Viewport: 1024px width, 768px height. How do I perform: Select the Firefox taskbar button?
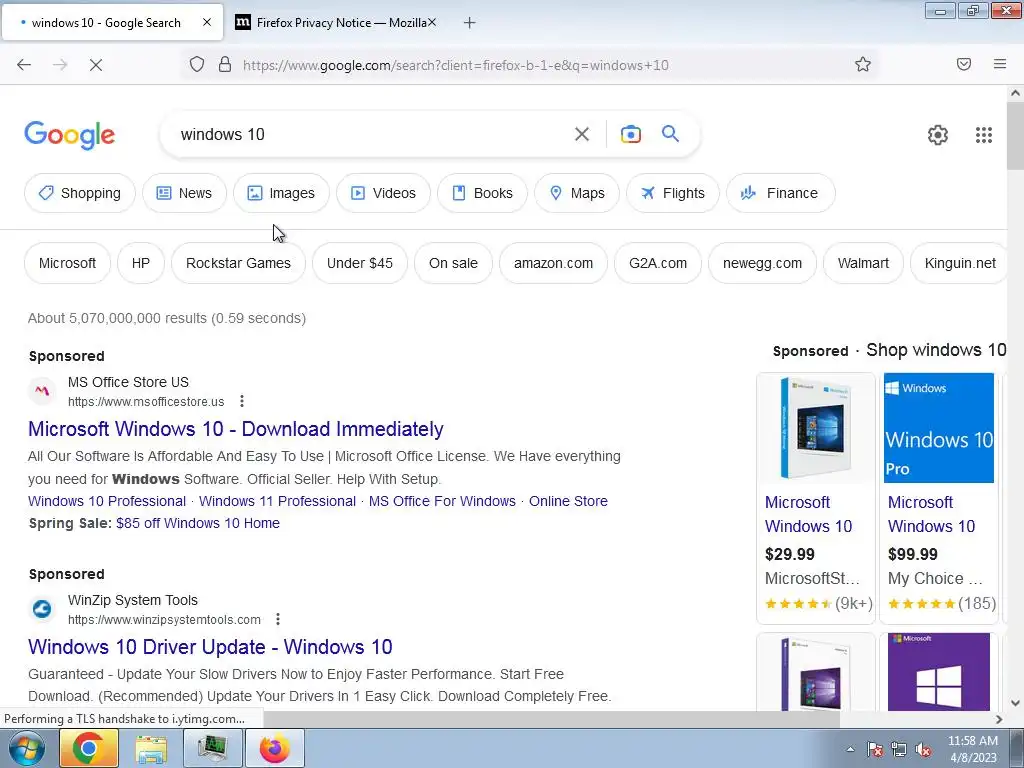[x=274, y=748]
